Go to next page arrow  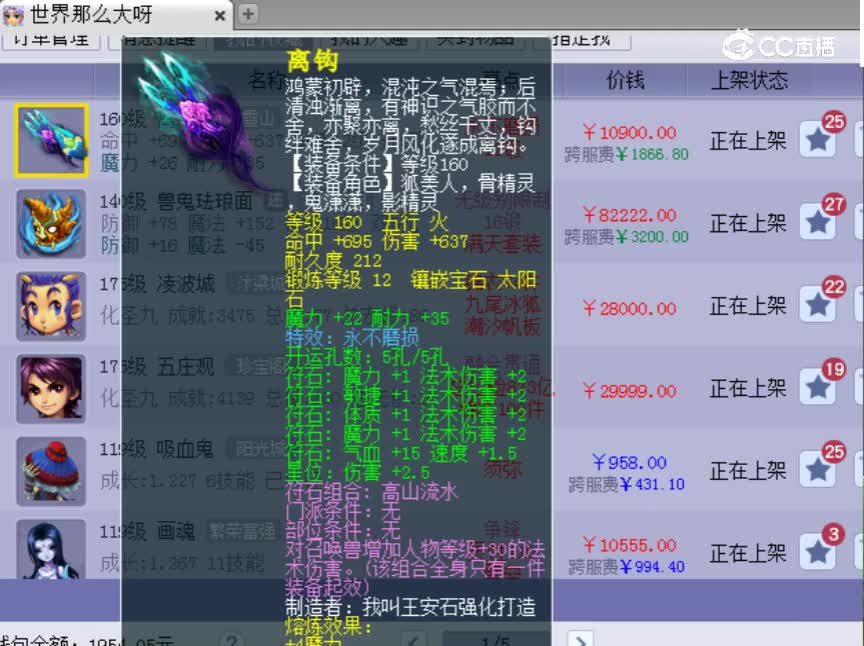pos(580,639)
